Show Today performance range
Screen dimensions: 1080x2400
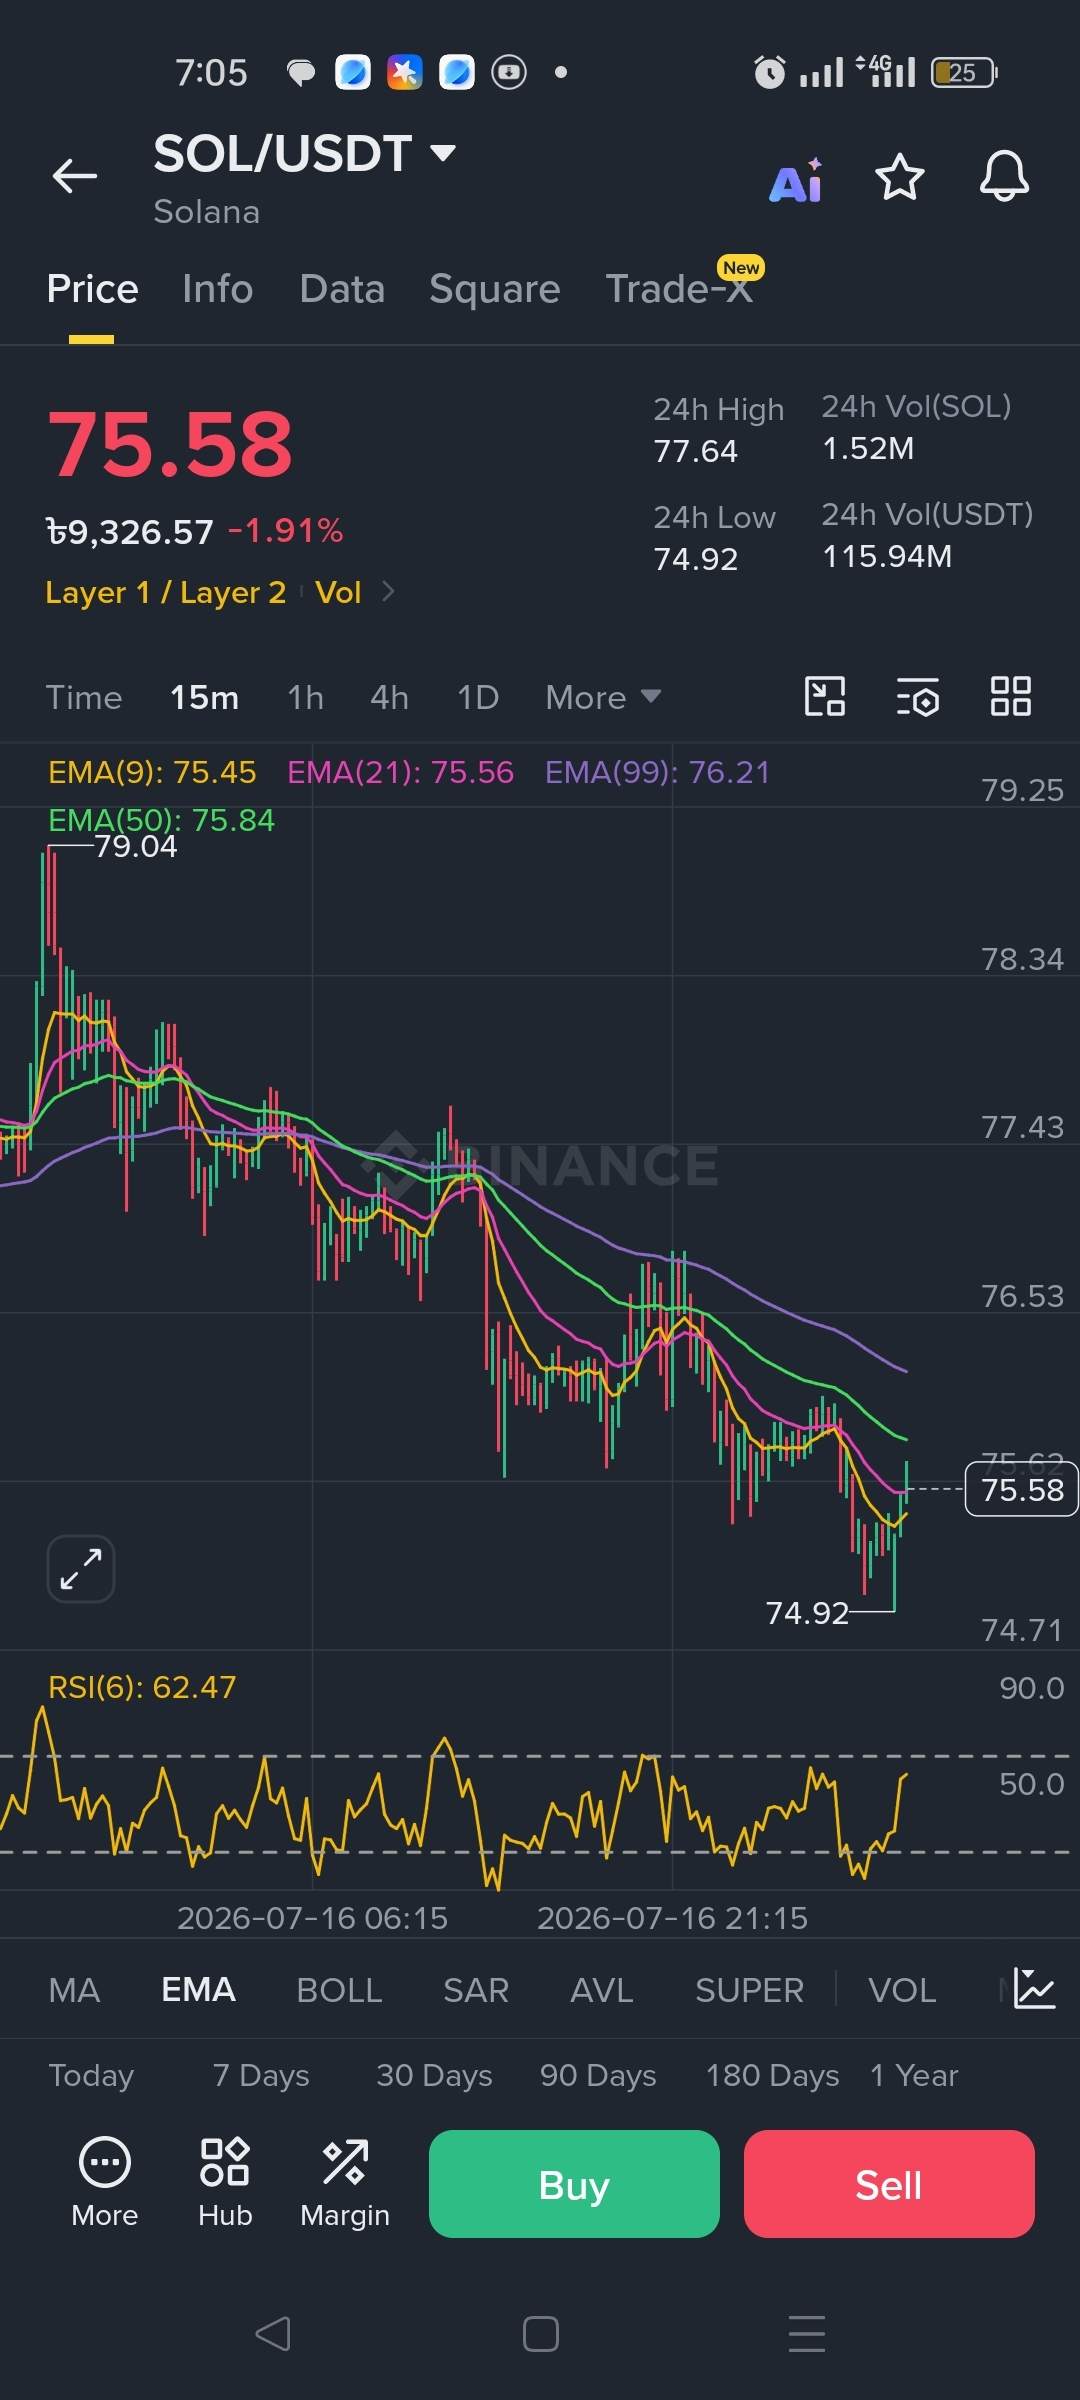[91, 2075]
